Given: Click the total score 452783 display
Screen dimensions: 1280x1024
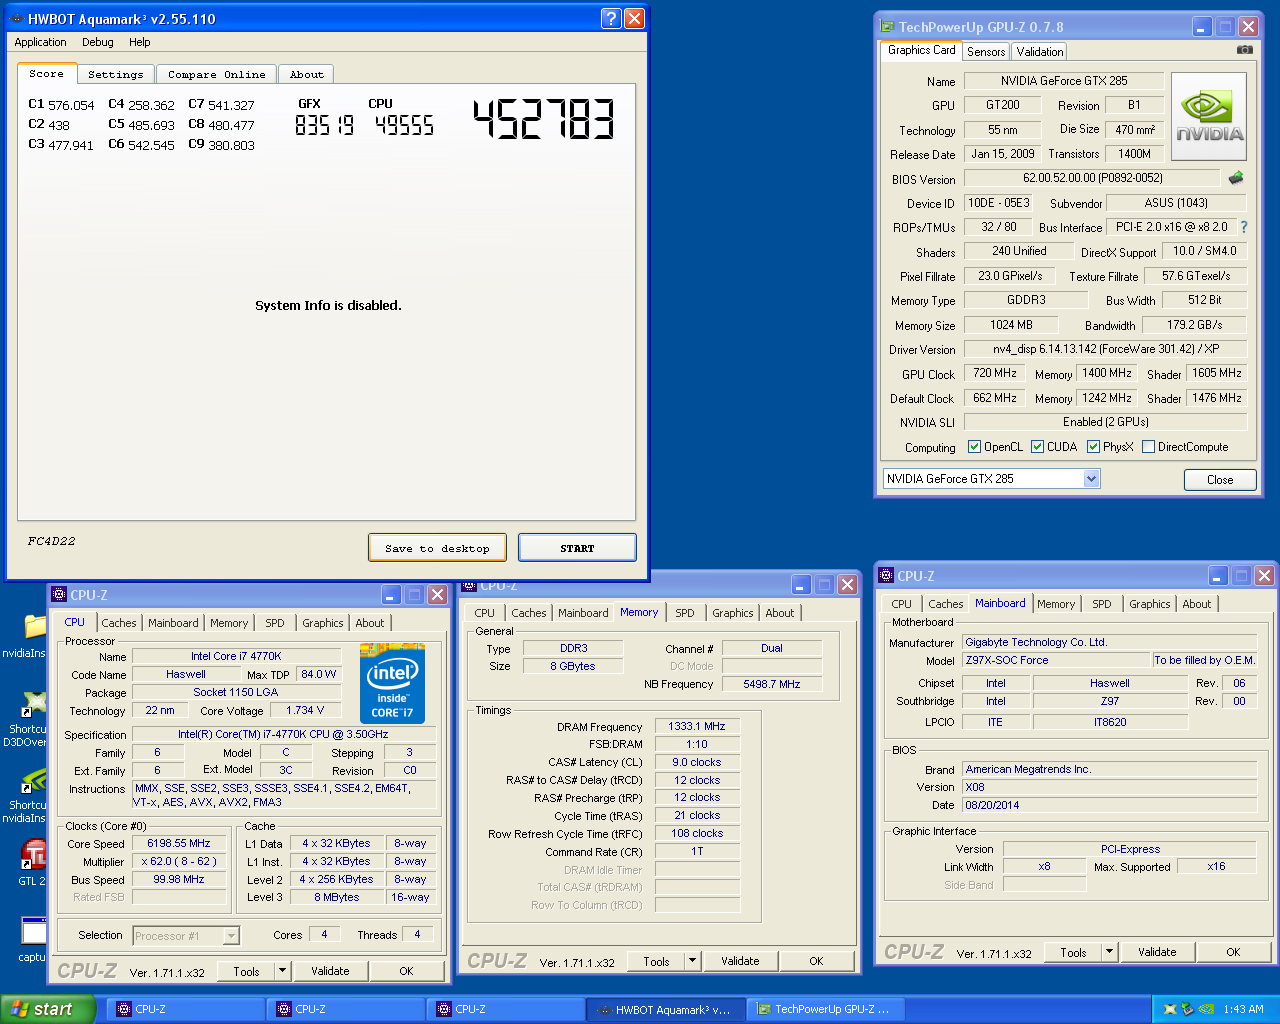Looking at the screenshot, I should pyautogui.click(x=543, y=119).
